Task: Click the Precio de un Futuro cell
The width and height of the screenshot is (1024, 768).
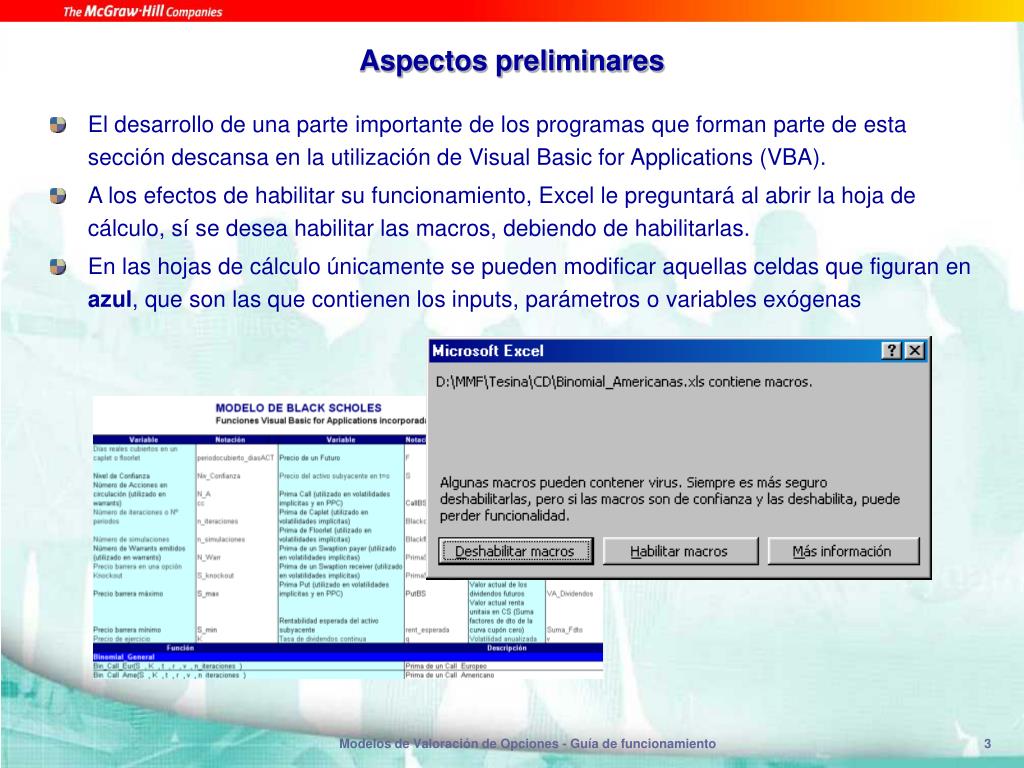Action: pyautogui.click(x=310, y=458)
